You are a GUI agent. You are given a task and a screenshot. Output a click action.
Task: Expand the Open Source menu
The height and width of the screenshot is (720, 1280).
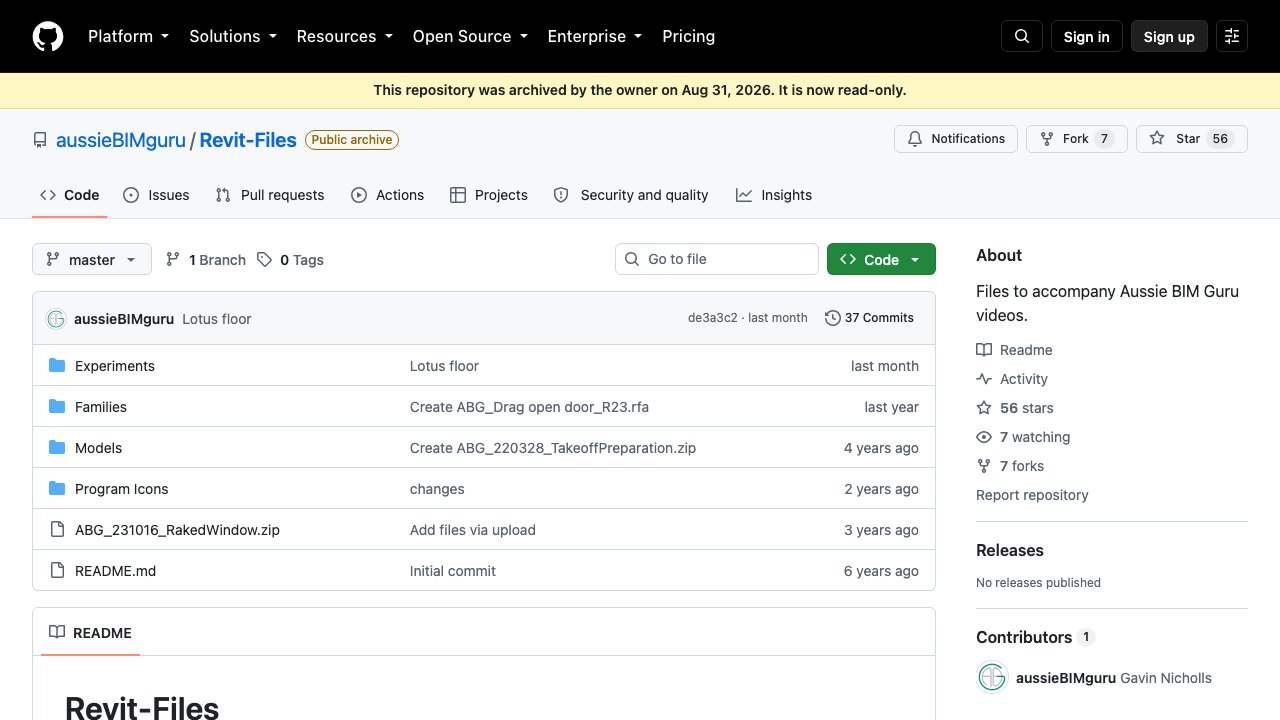tap(470, 36)
